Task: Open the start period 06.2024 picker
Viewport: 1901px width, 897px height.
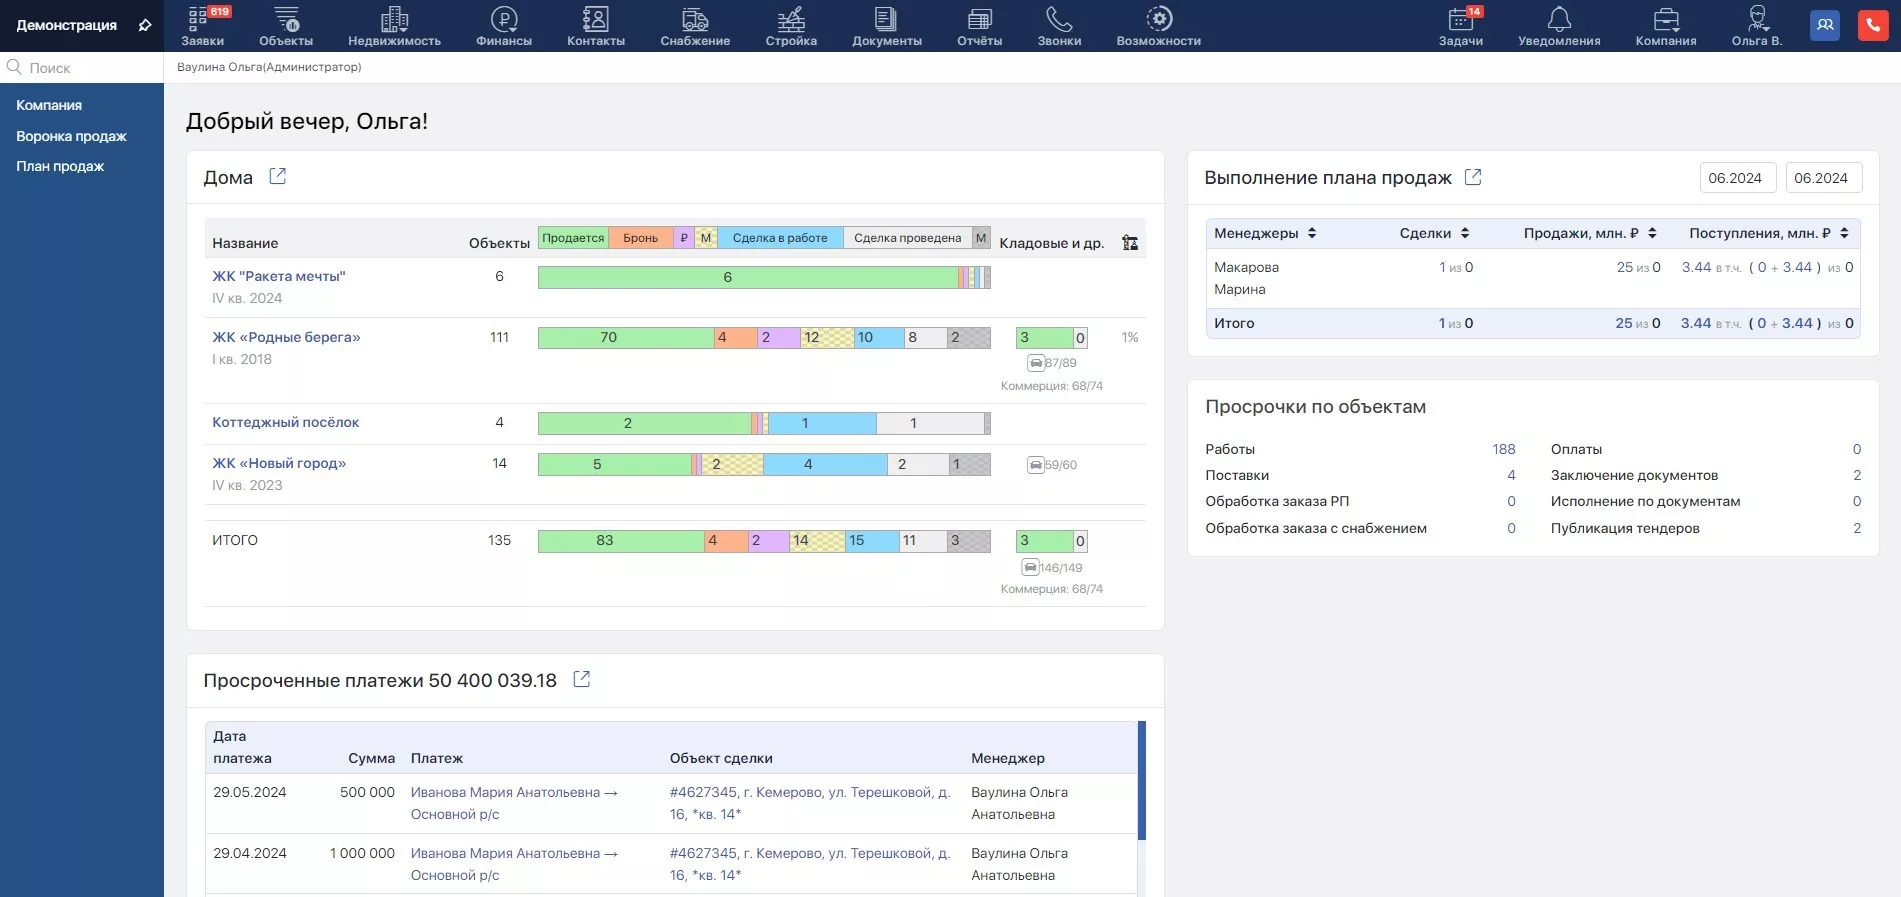Action: [1736, 178]
